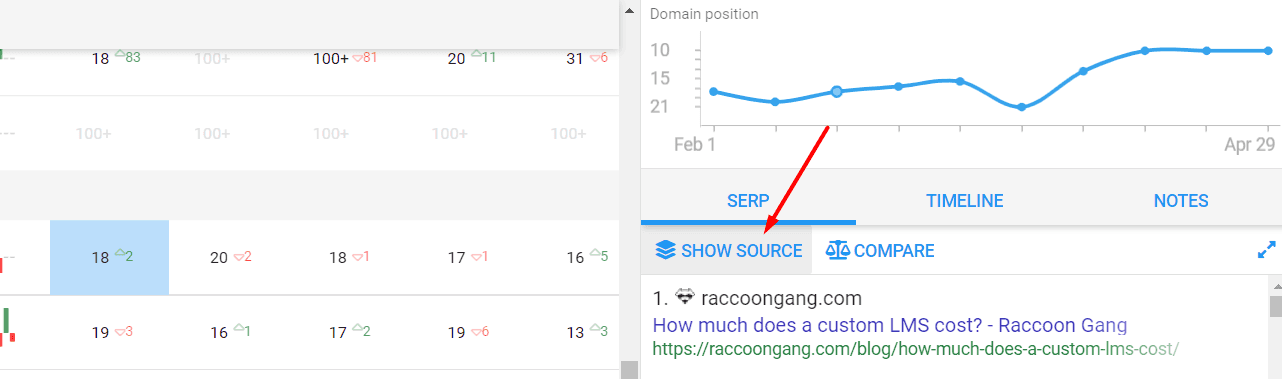This screenshot has width=1282, height=379.
Task: Open the NOTES tab
Action: pos(1181,201)
